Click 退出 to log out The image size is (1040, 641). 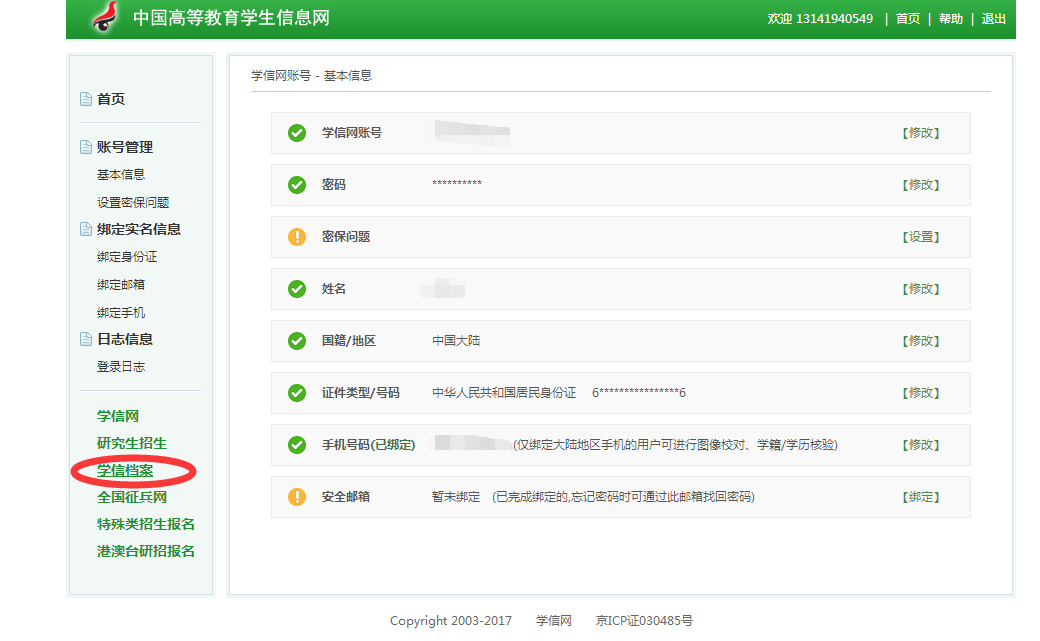point(994,19)
